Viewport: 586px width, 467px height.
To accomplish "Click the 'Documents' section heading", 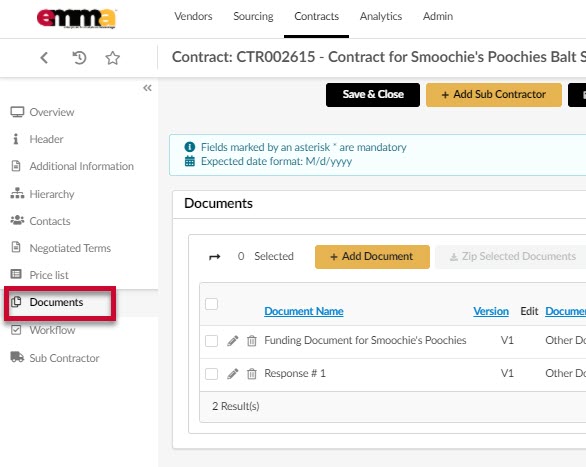I will tap(219, 203).
